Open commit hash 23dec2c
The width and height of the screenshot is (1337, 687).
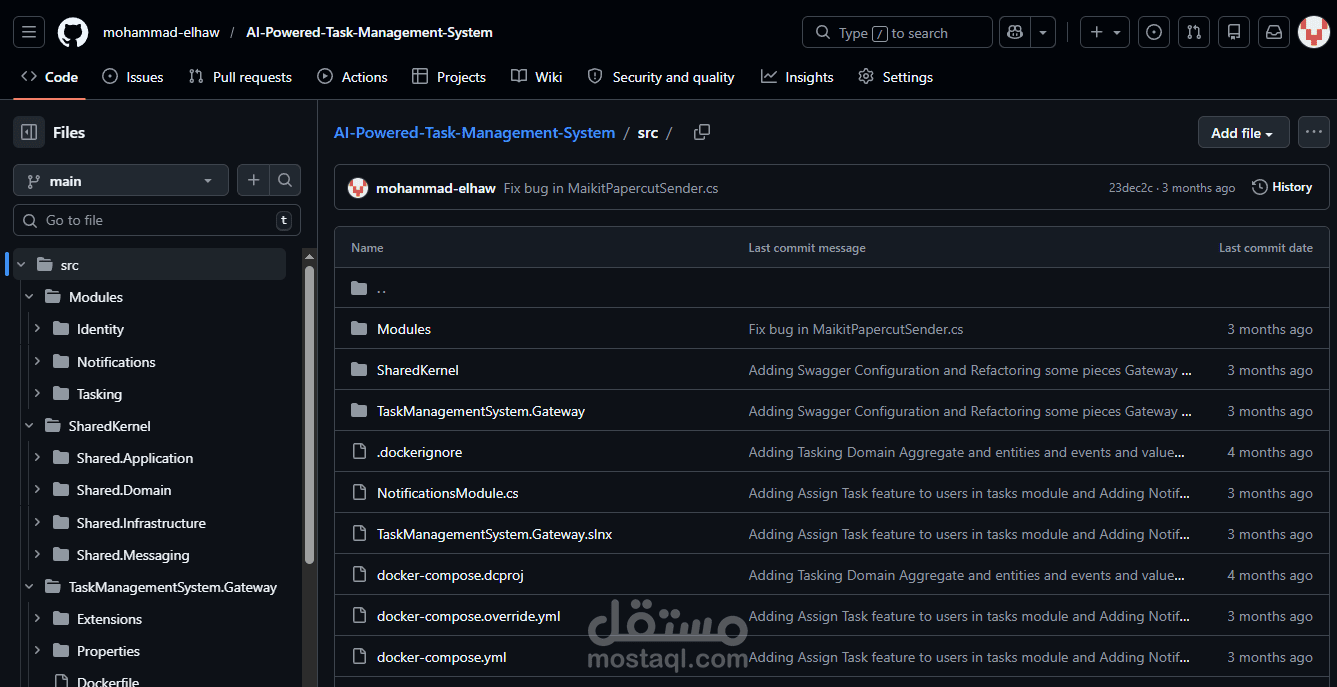[1130, 188]
